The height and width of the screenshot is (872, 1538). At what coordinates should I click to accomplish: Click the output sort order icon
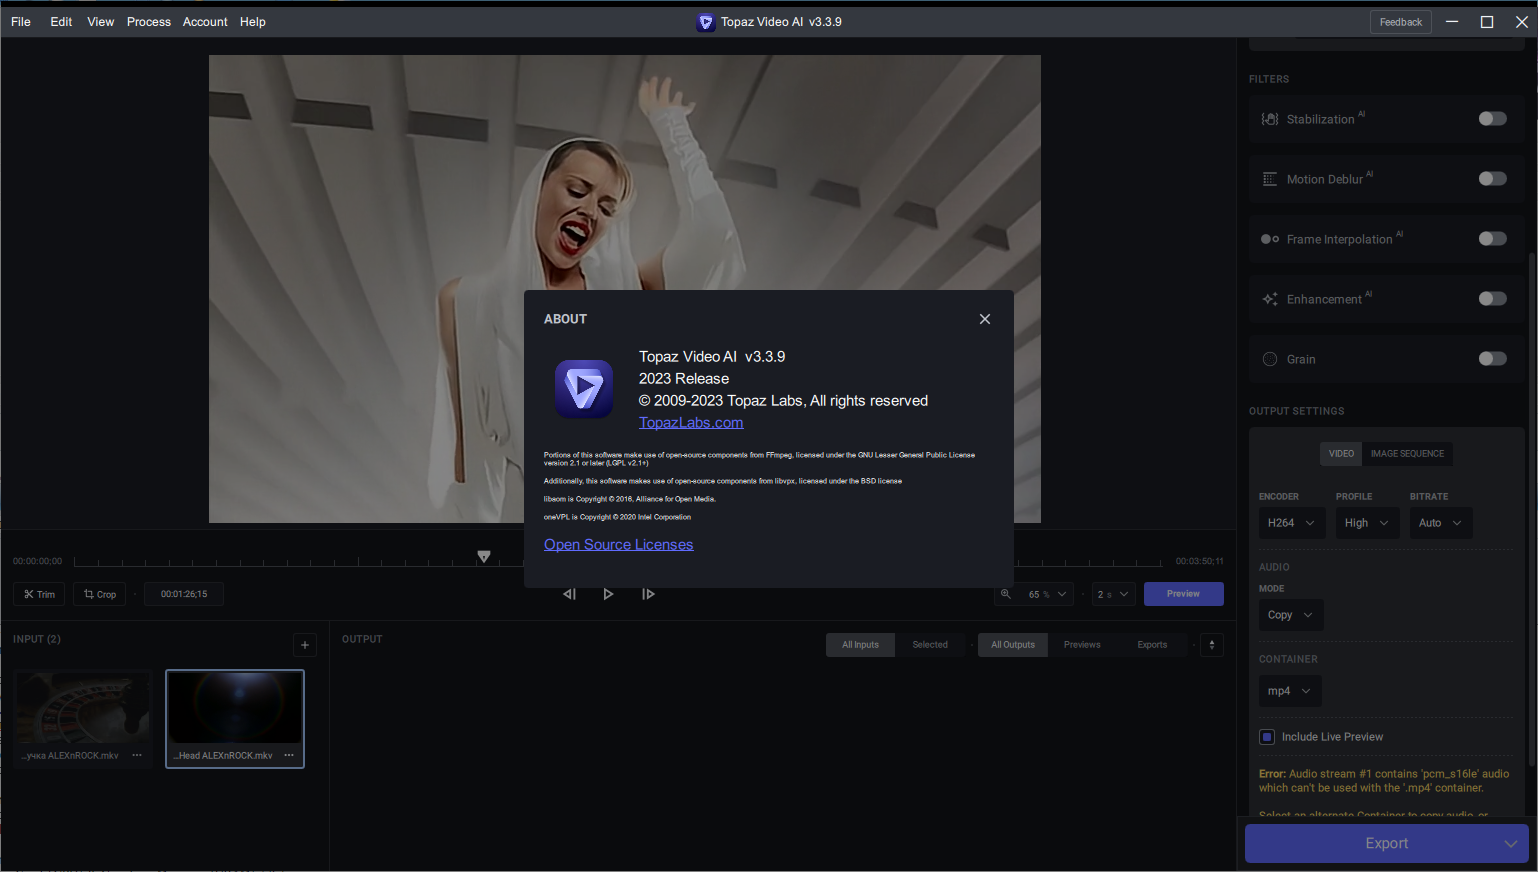point(1212,645)
